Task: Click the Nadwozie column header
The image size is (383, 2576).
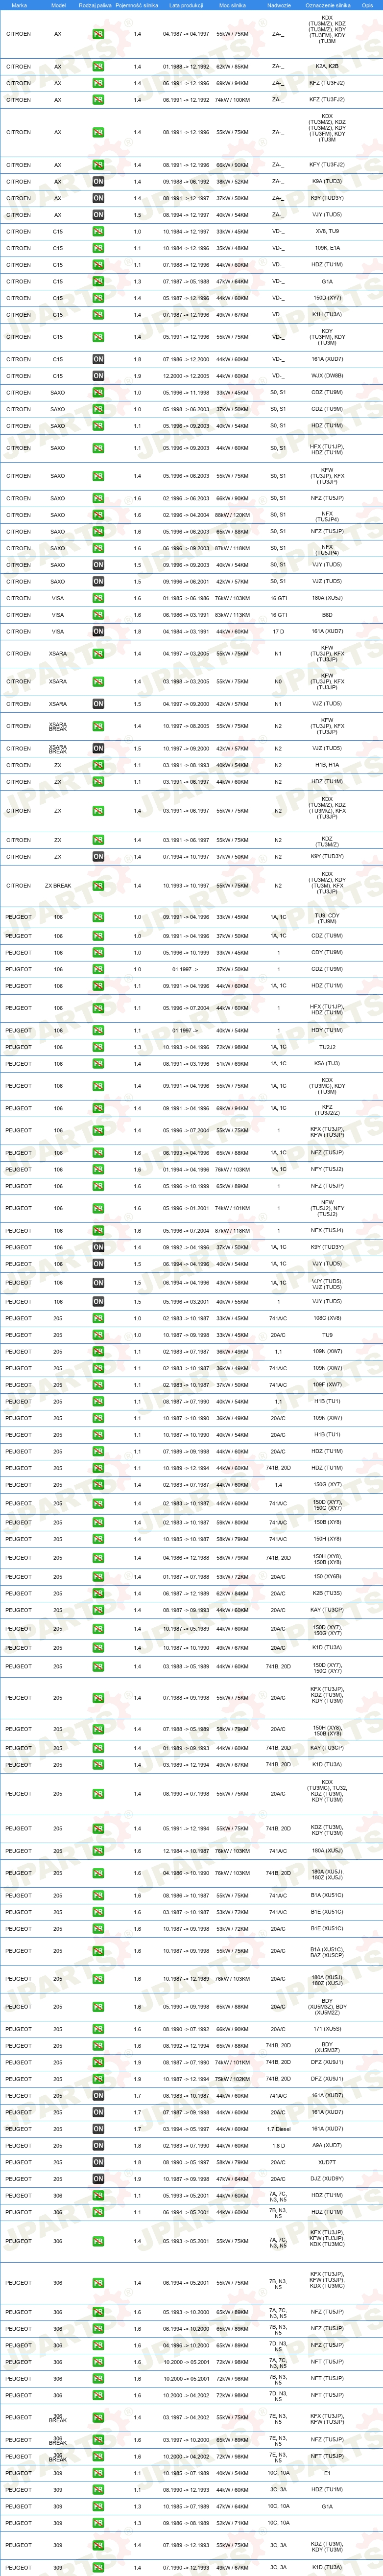Action: pyautogui.click(x=278, y=5)
